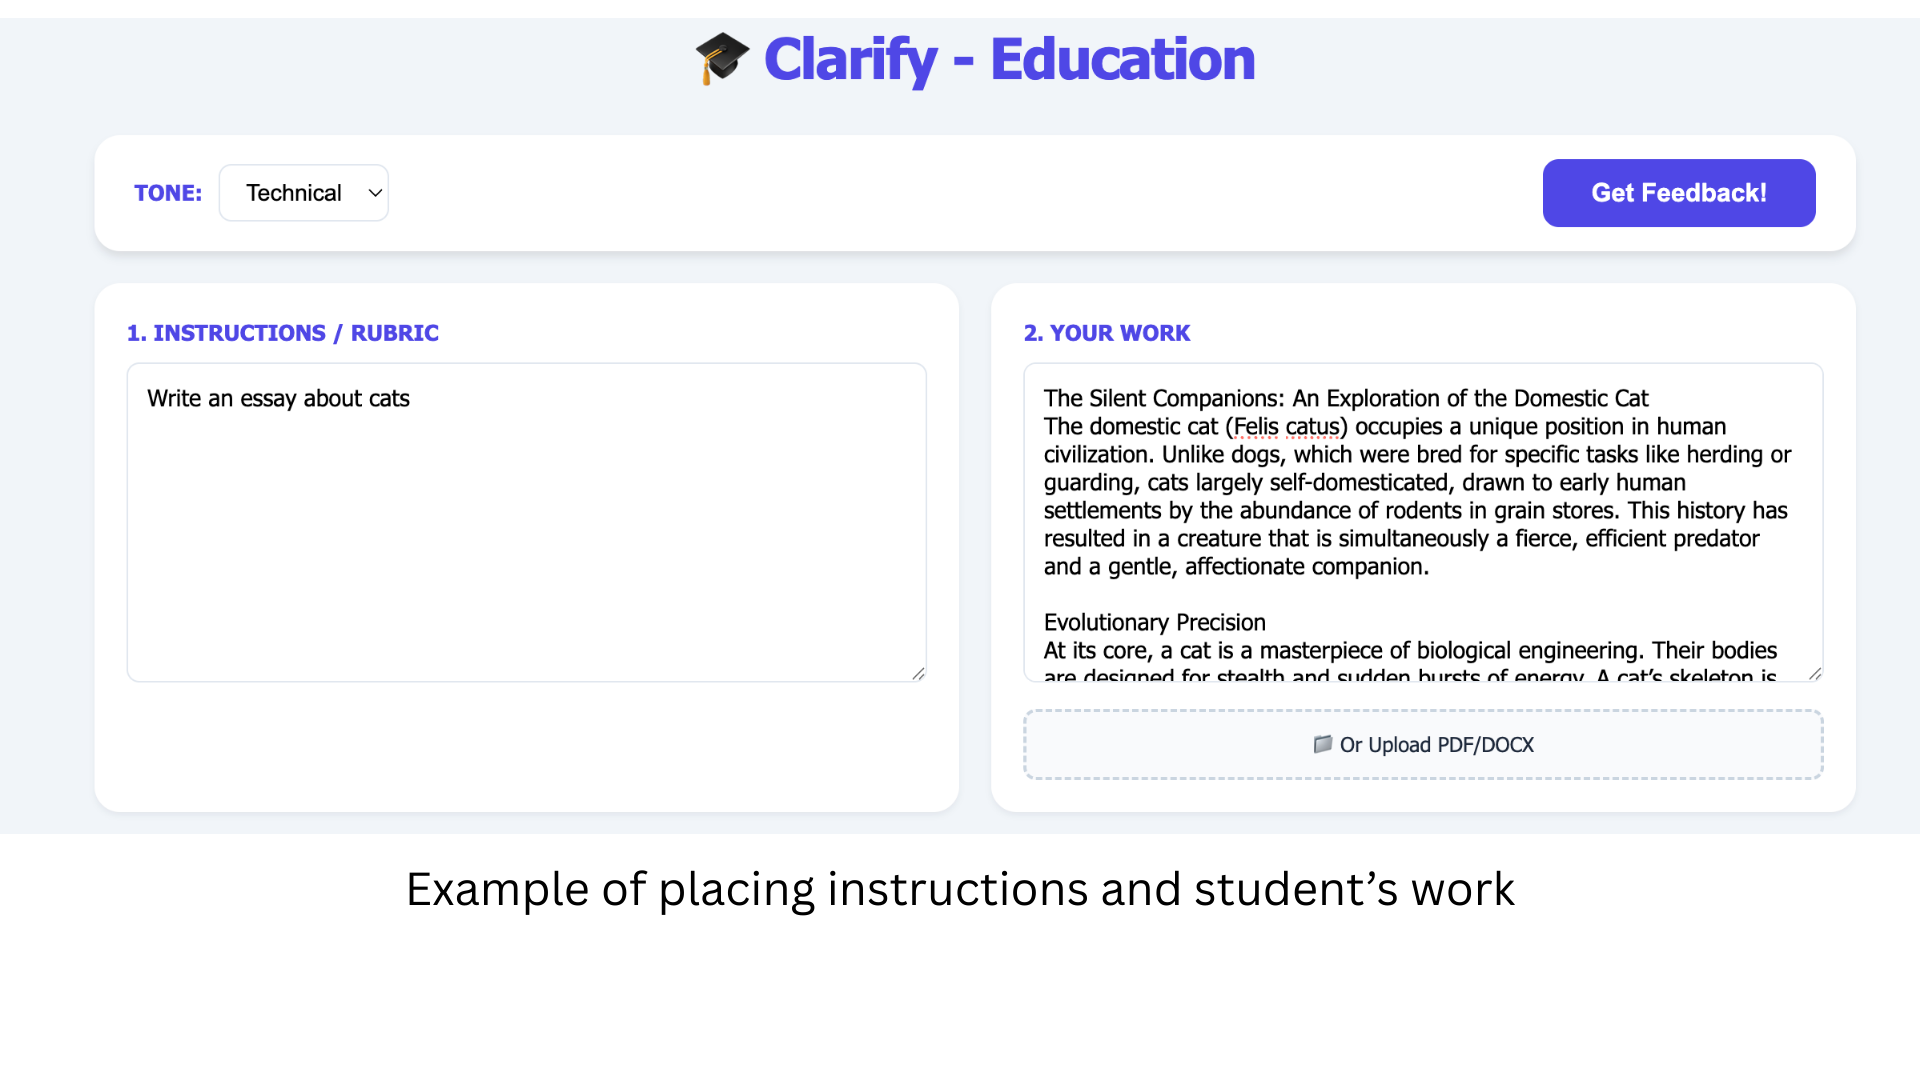Click the "1. INSTRUCTIONS / RUBRIC" section heading
Image resolution: width=1920 pixels, height=1080 pixels.
pyautogui.click(x=282, y=333)
